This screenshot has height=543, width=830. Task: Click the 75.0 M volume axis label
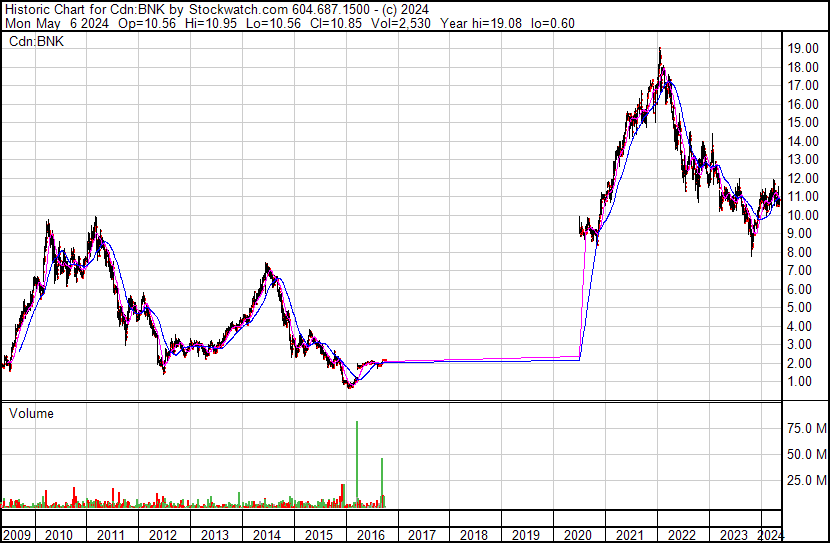(807, 428)
